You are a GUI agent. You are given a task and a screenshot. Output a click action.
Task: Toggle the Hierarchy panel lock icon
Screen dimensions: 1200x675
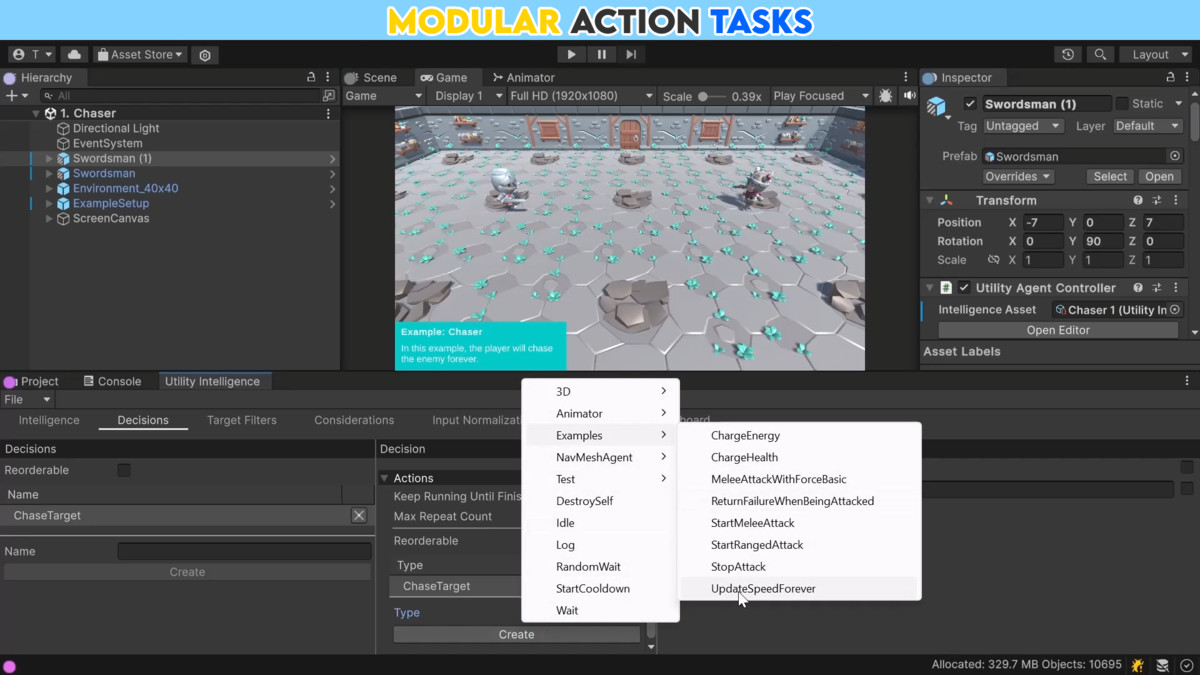[311, 77]
